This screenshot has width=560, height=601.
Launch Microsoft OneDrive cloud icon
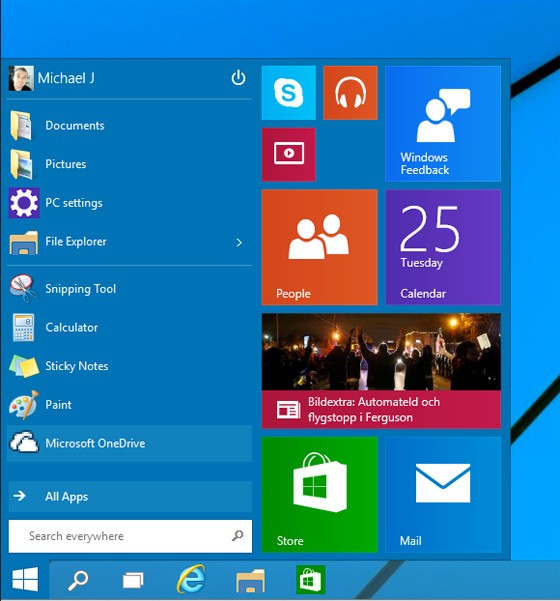(24, 443)
